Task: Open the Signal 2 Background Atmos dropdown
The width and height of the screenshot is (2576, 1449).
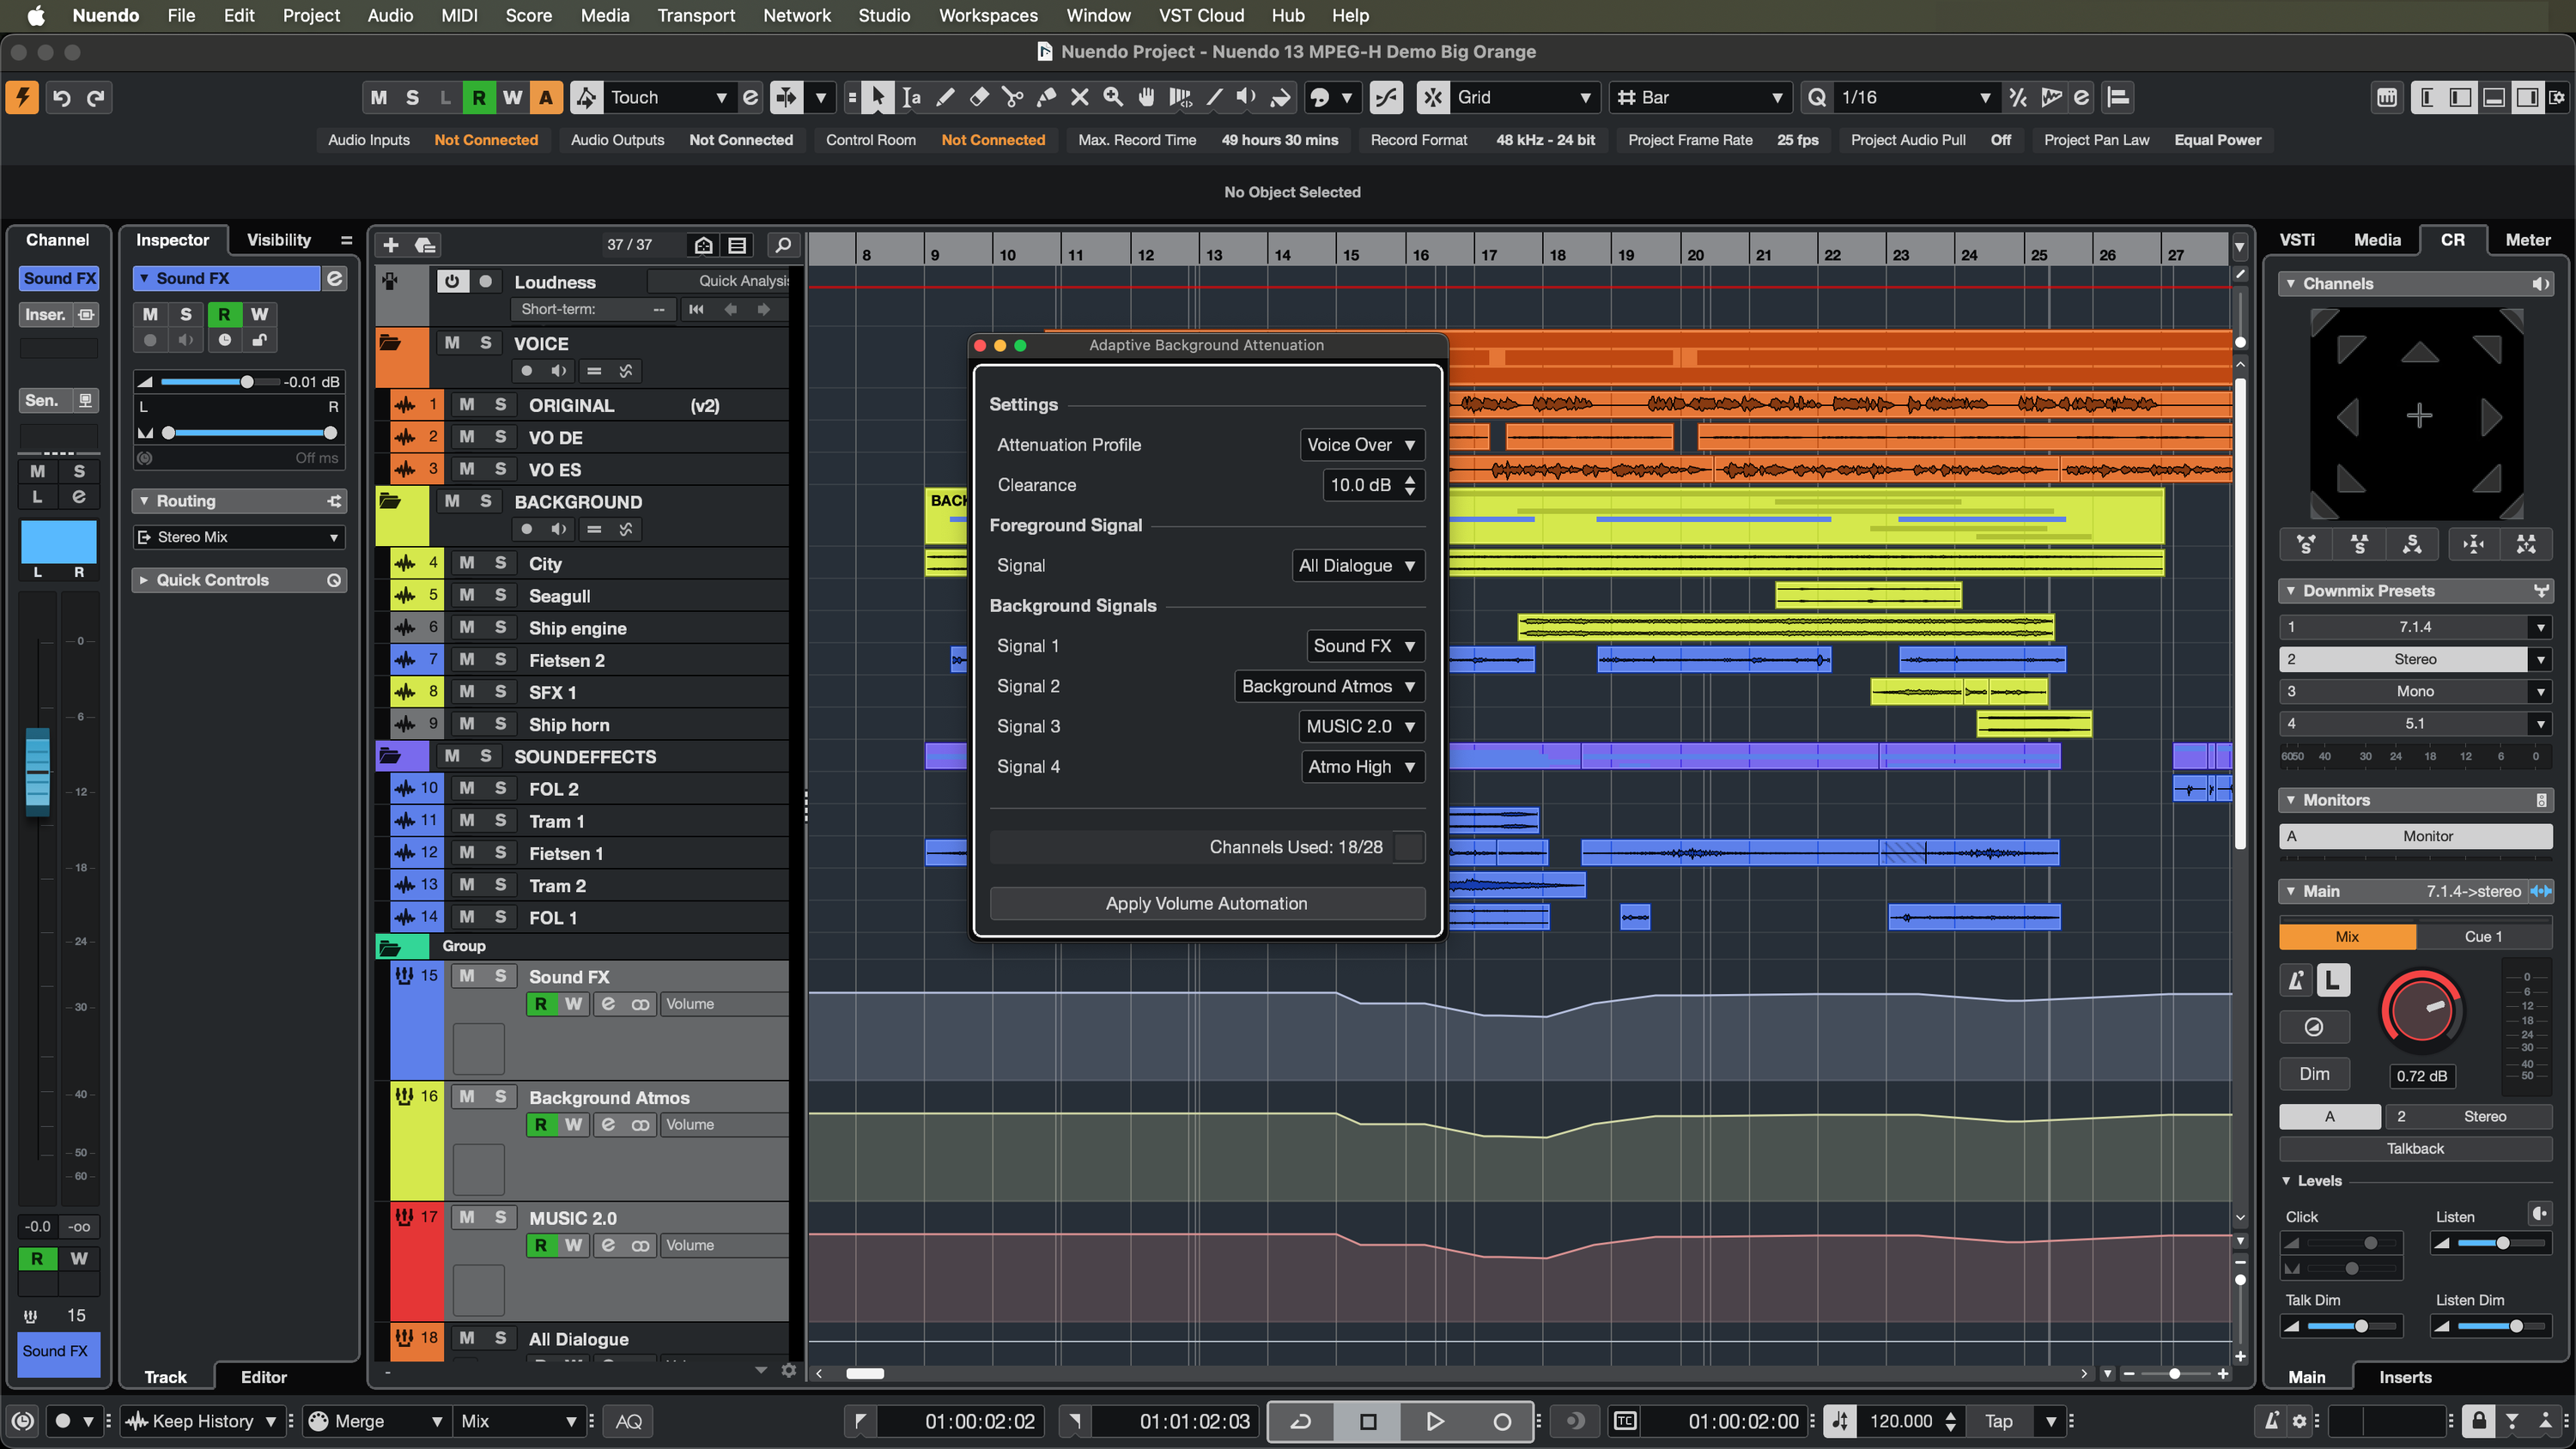Action: [1328, 686]
